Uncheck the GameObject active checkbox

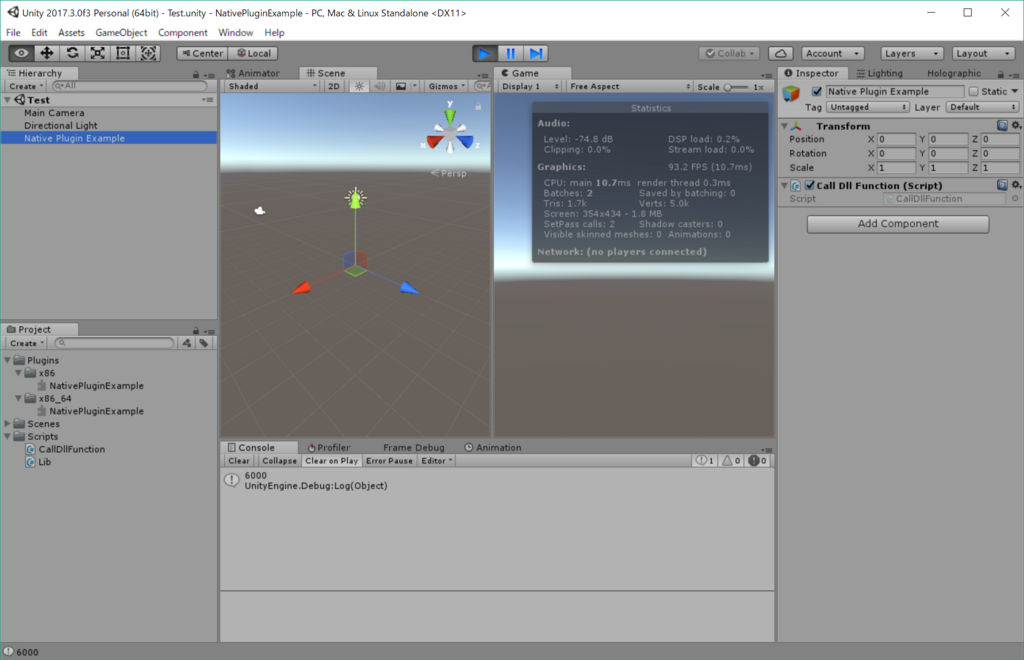click(x=816, y=91)
